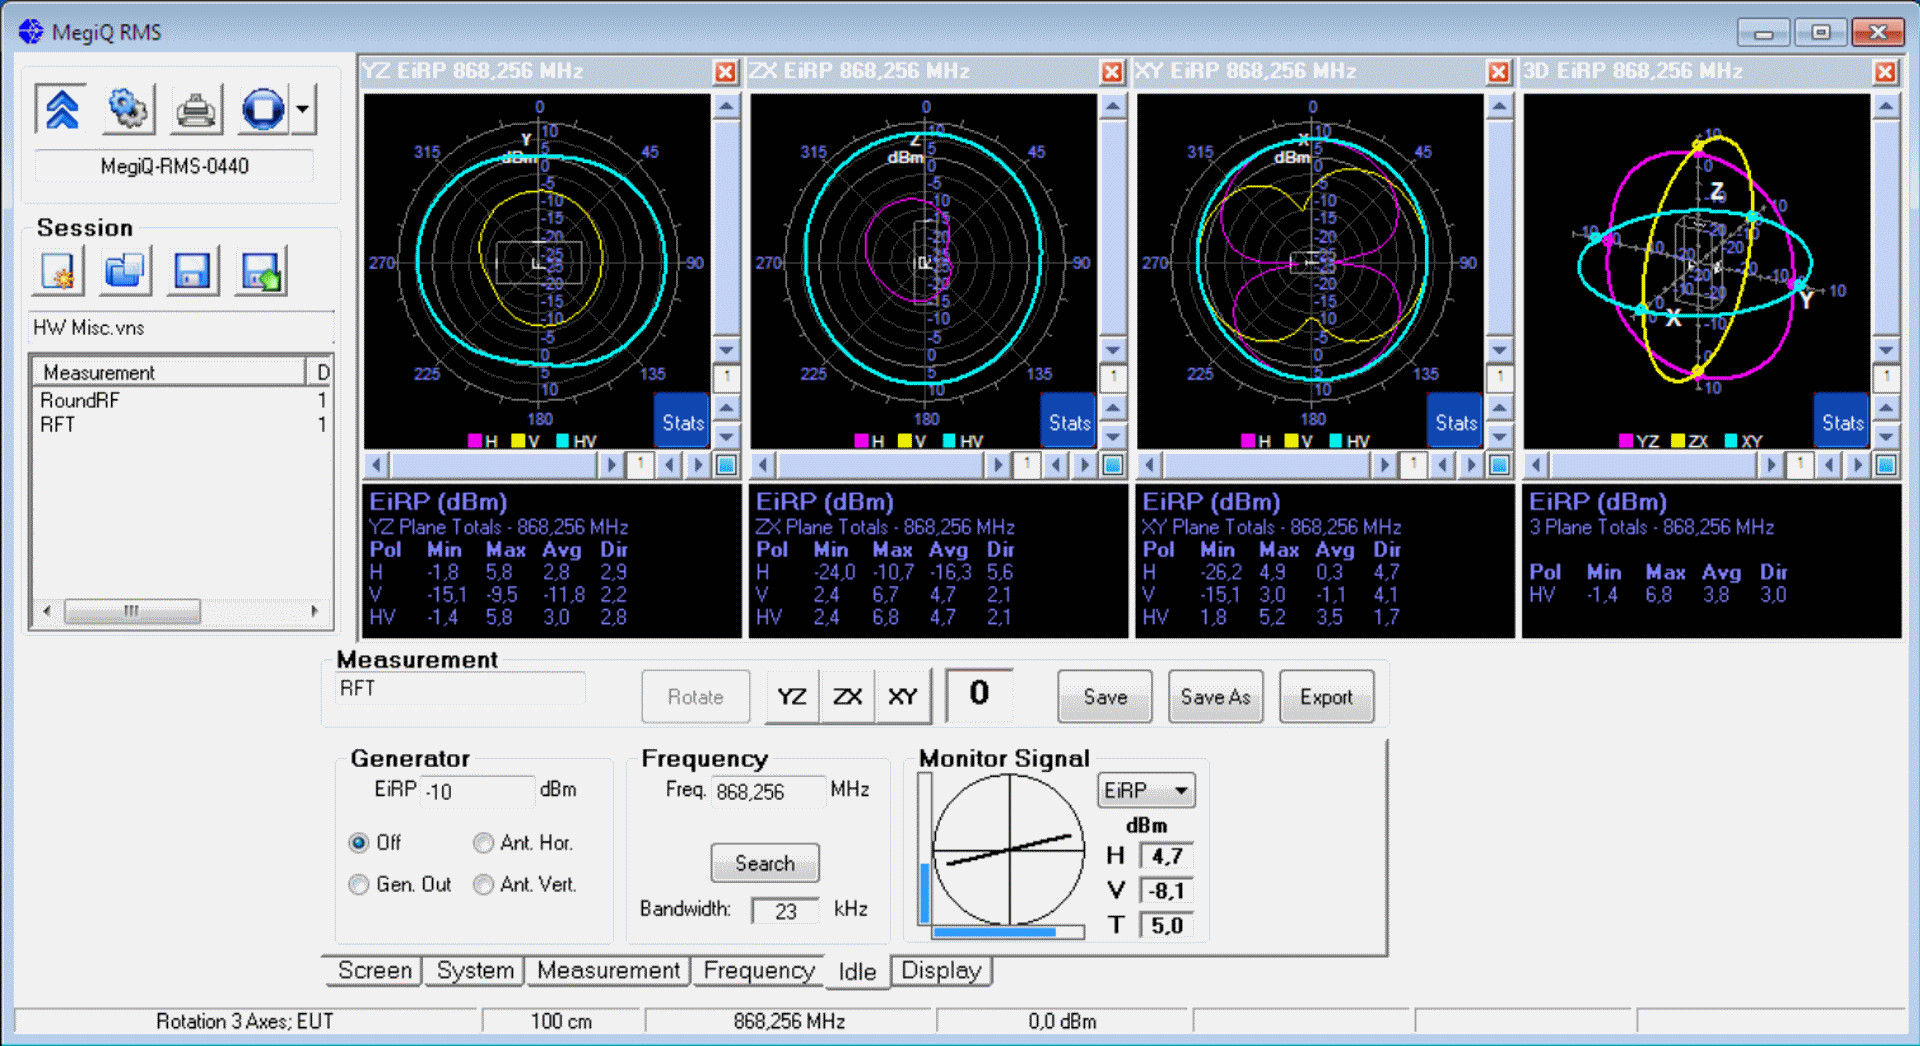Switch to the Screen tab
This screenshot has width=1920, height=1046.
coord(374,971)
